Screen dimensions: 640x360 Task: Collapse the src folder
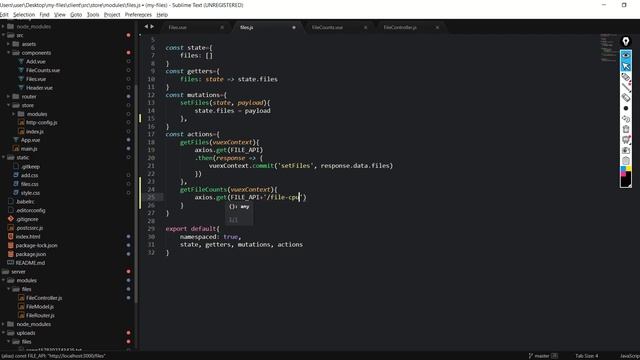pyautogui.click(x=3, y=36)
